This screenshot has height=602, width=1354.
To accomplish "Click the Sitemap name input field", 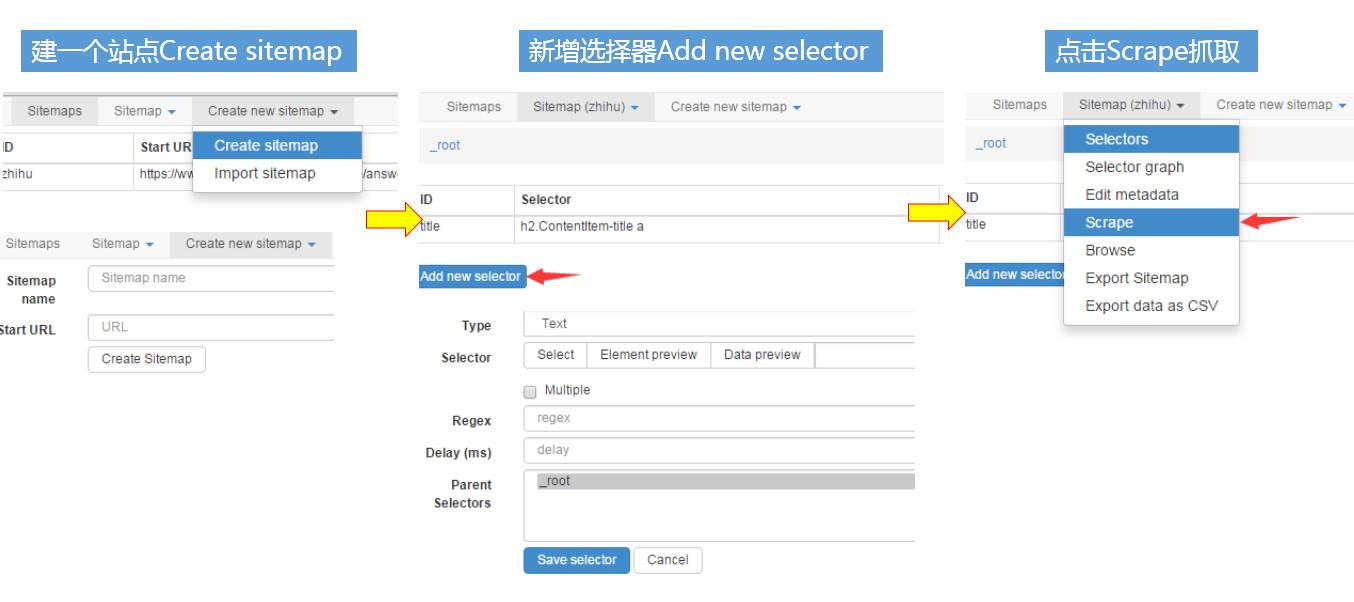I will [211, 278].
